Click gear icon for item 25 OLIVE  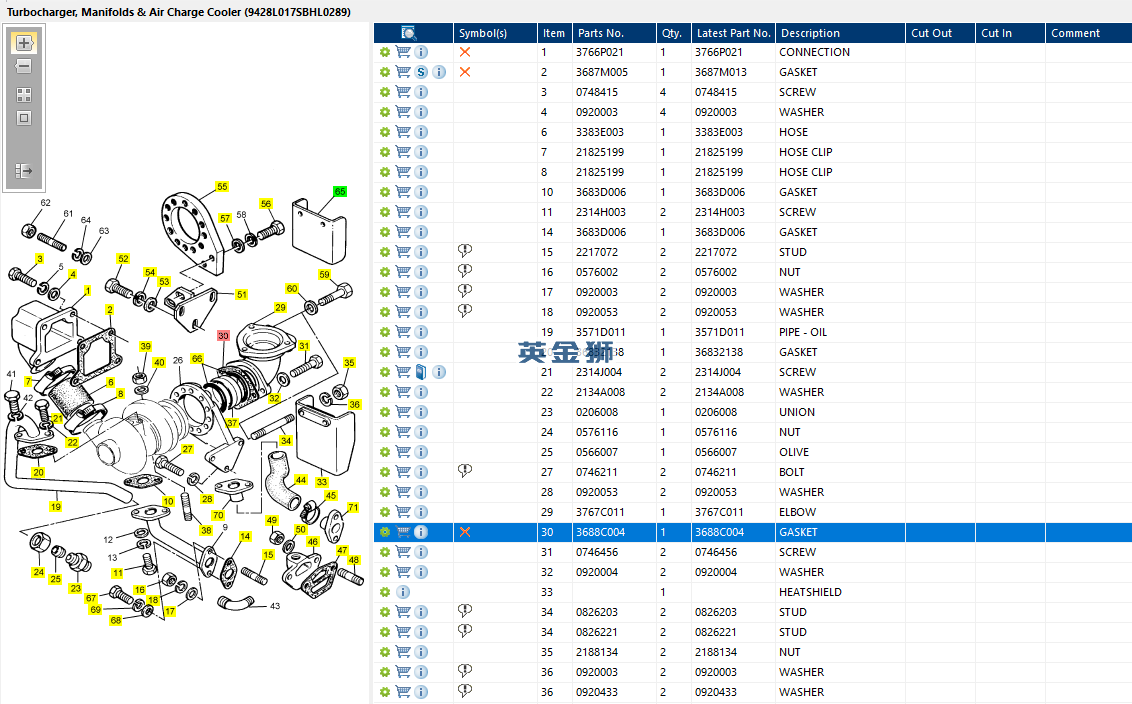tap(385, 452)
